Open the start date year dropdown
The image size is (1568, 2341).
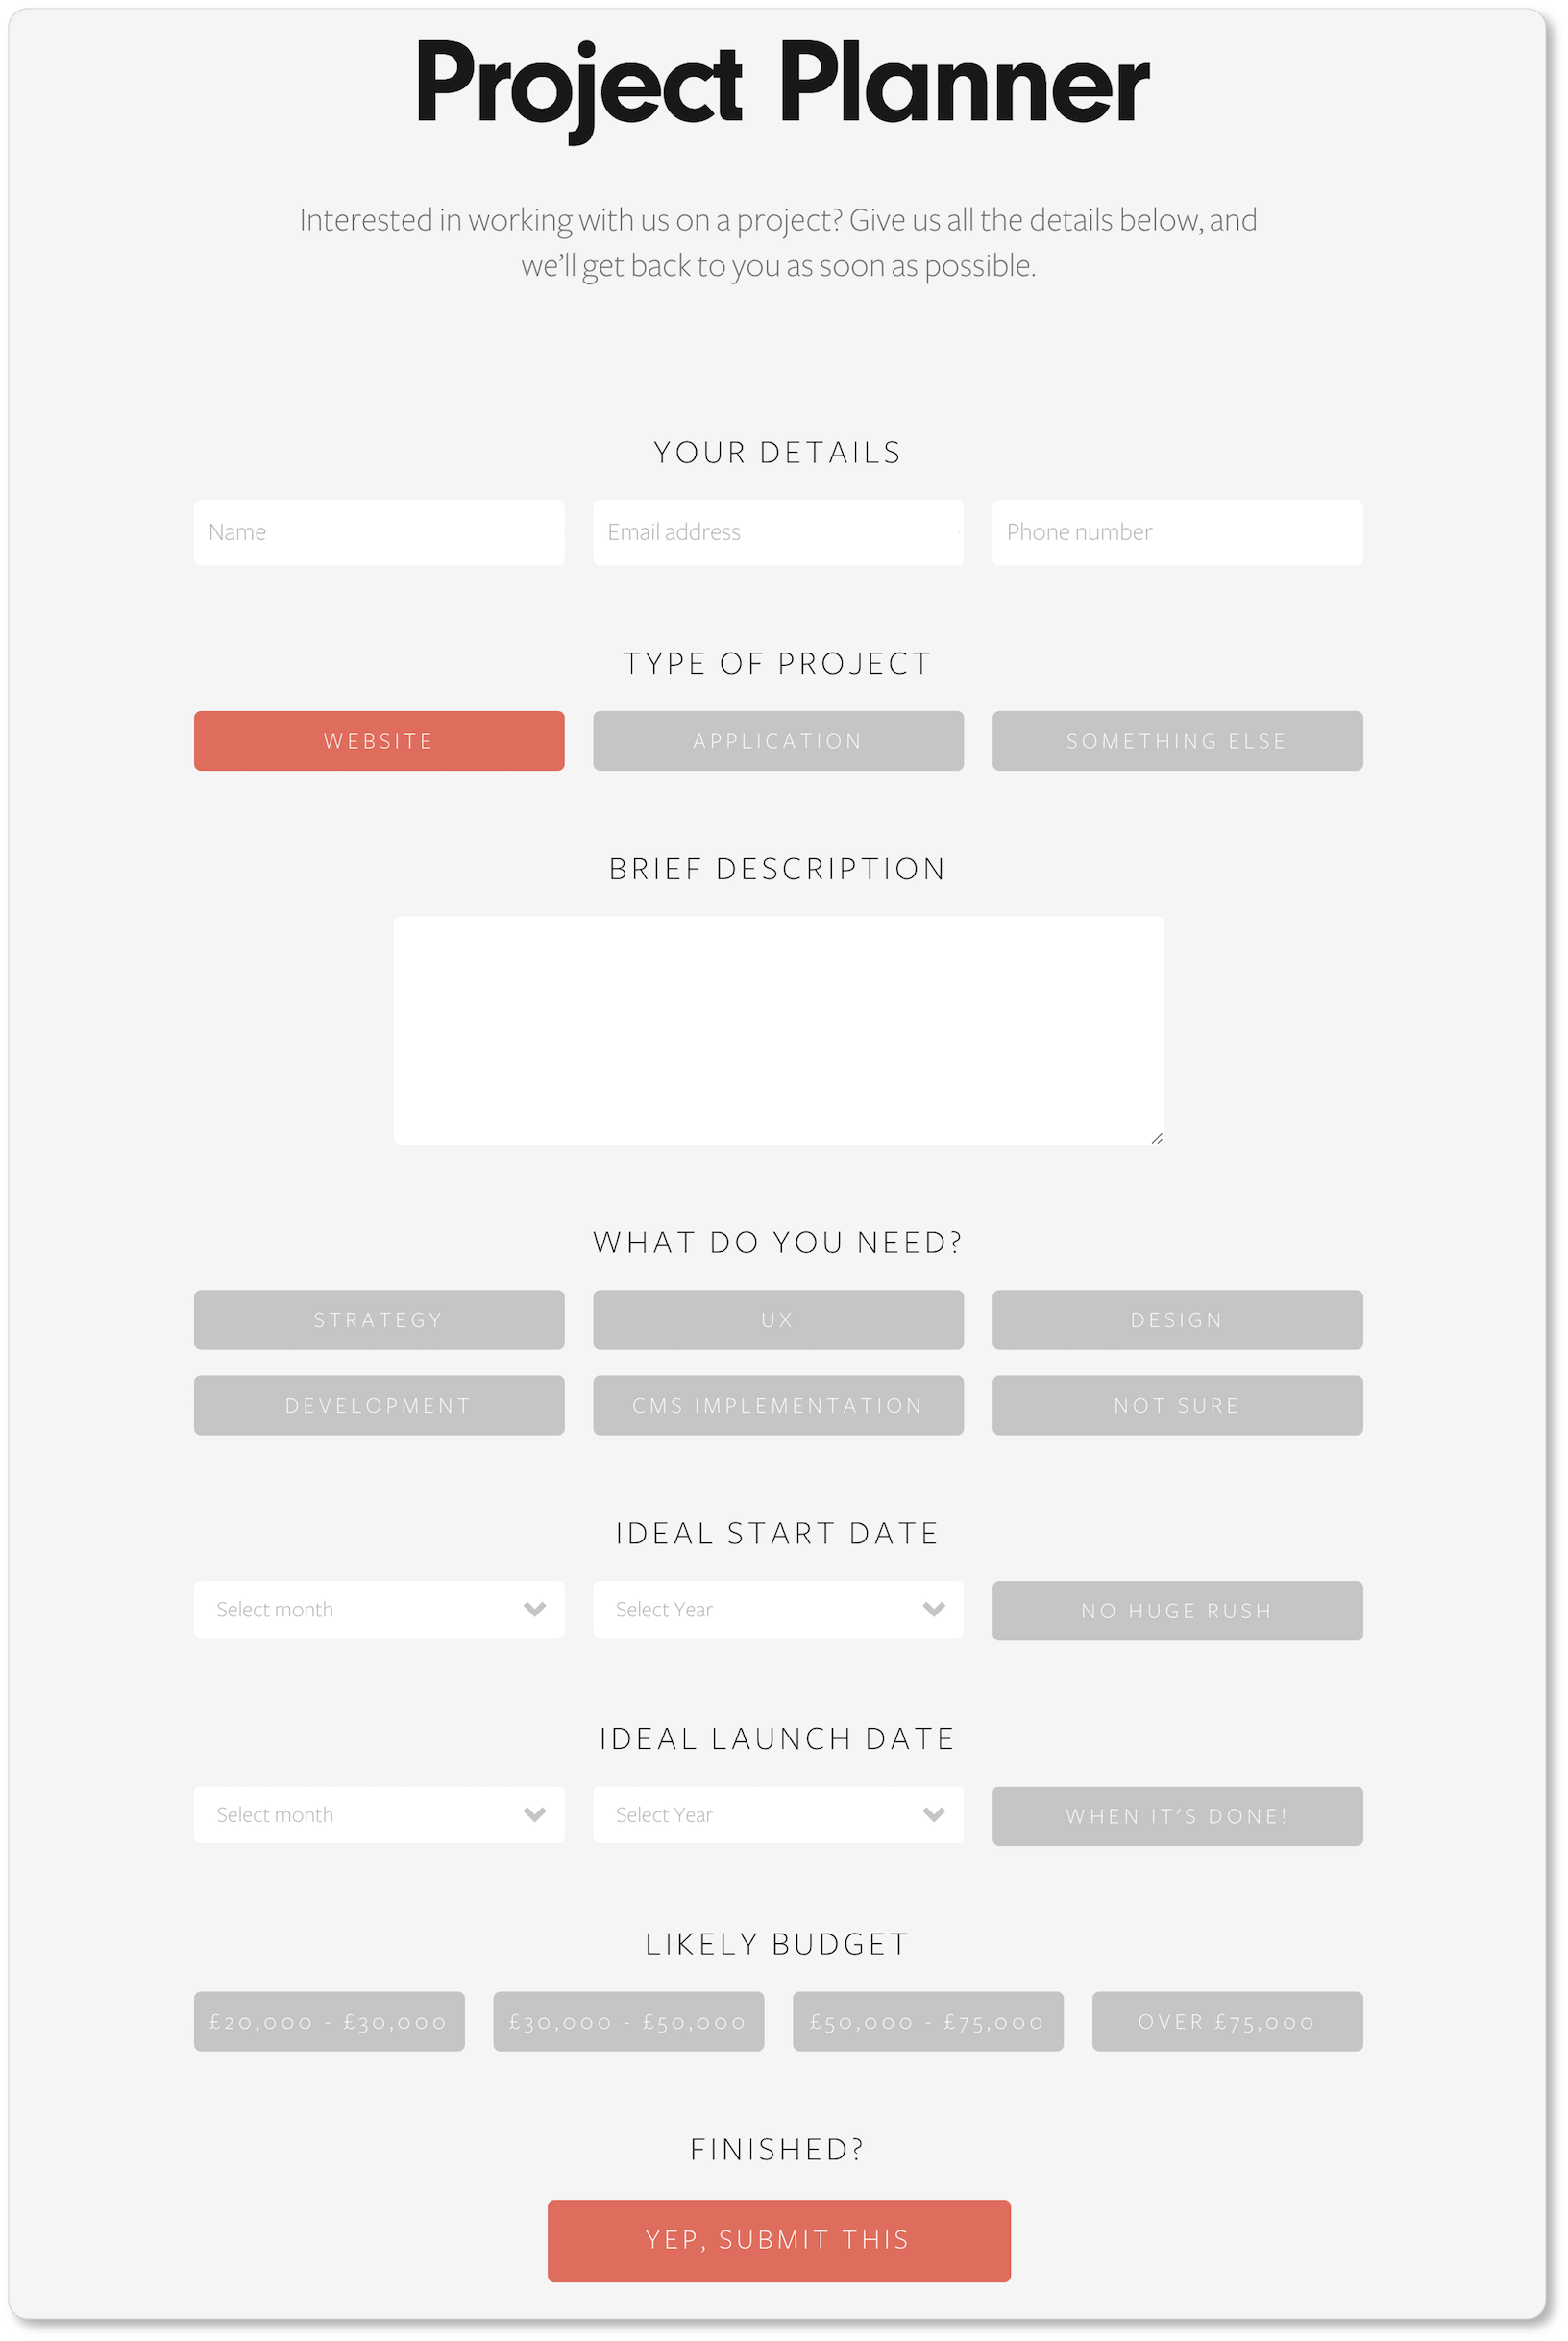[x=777, y=1609]
